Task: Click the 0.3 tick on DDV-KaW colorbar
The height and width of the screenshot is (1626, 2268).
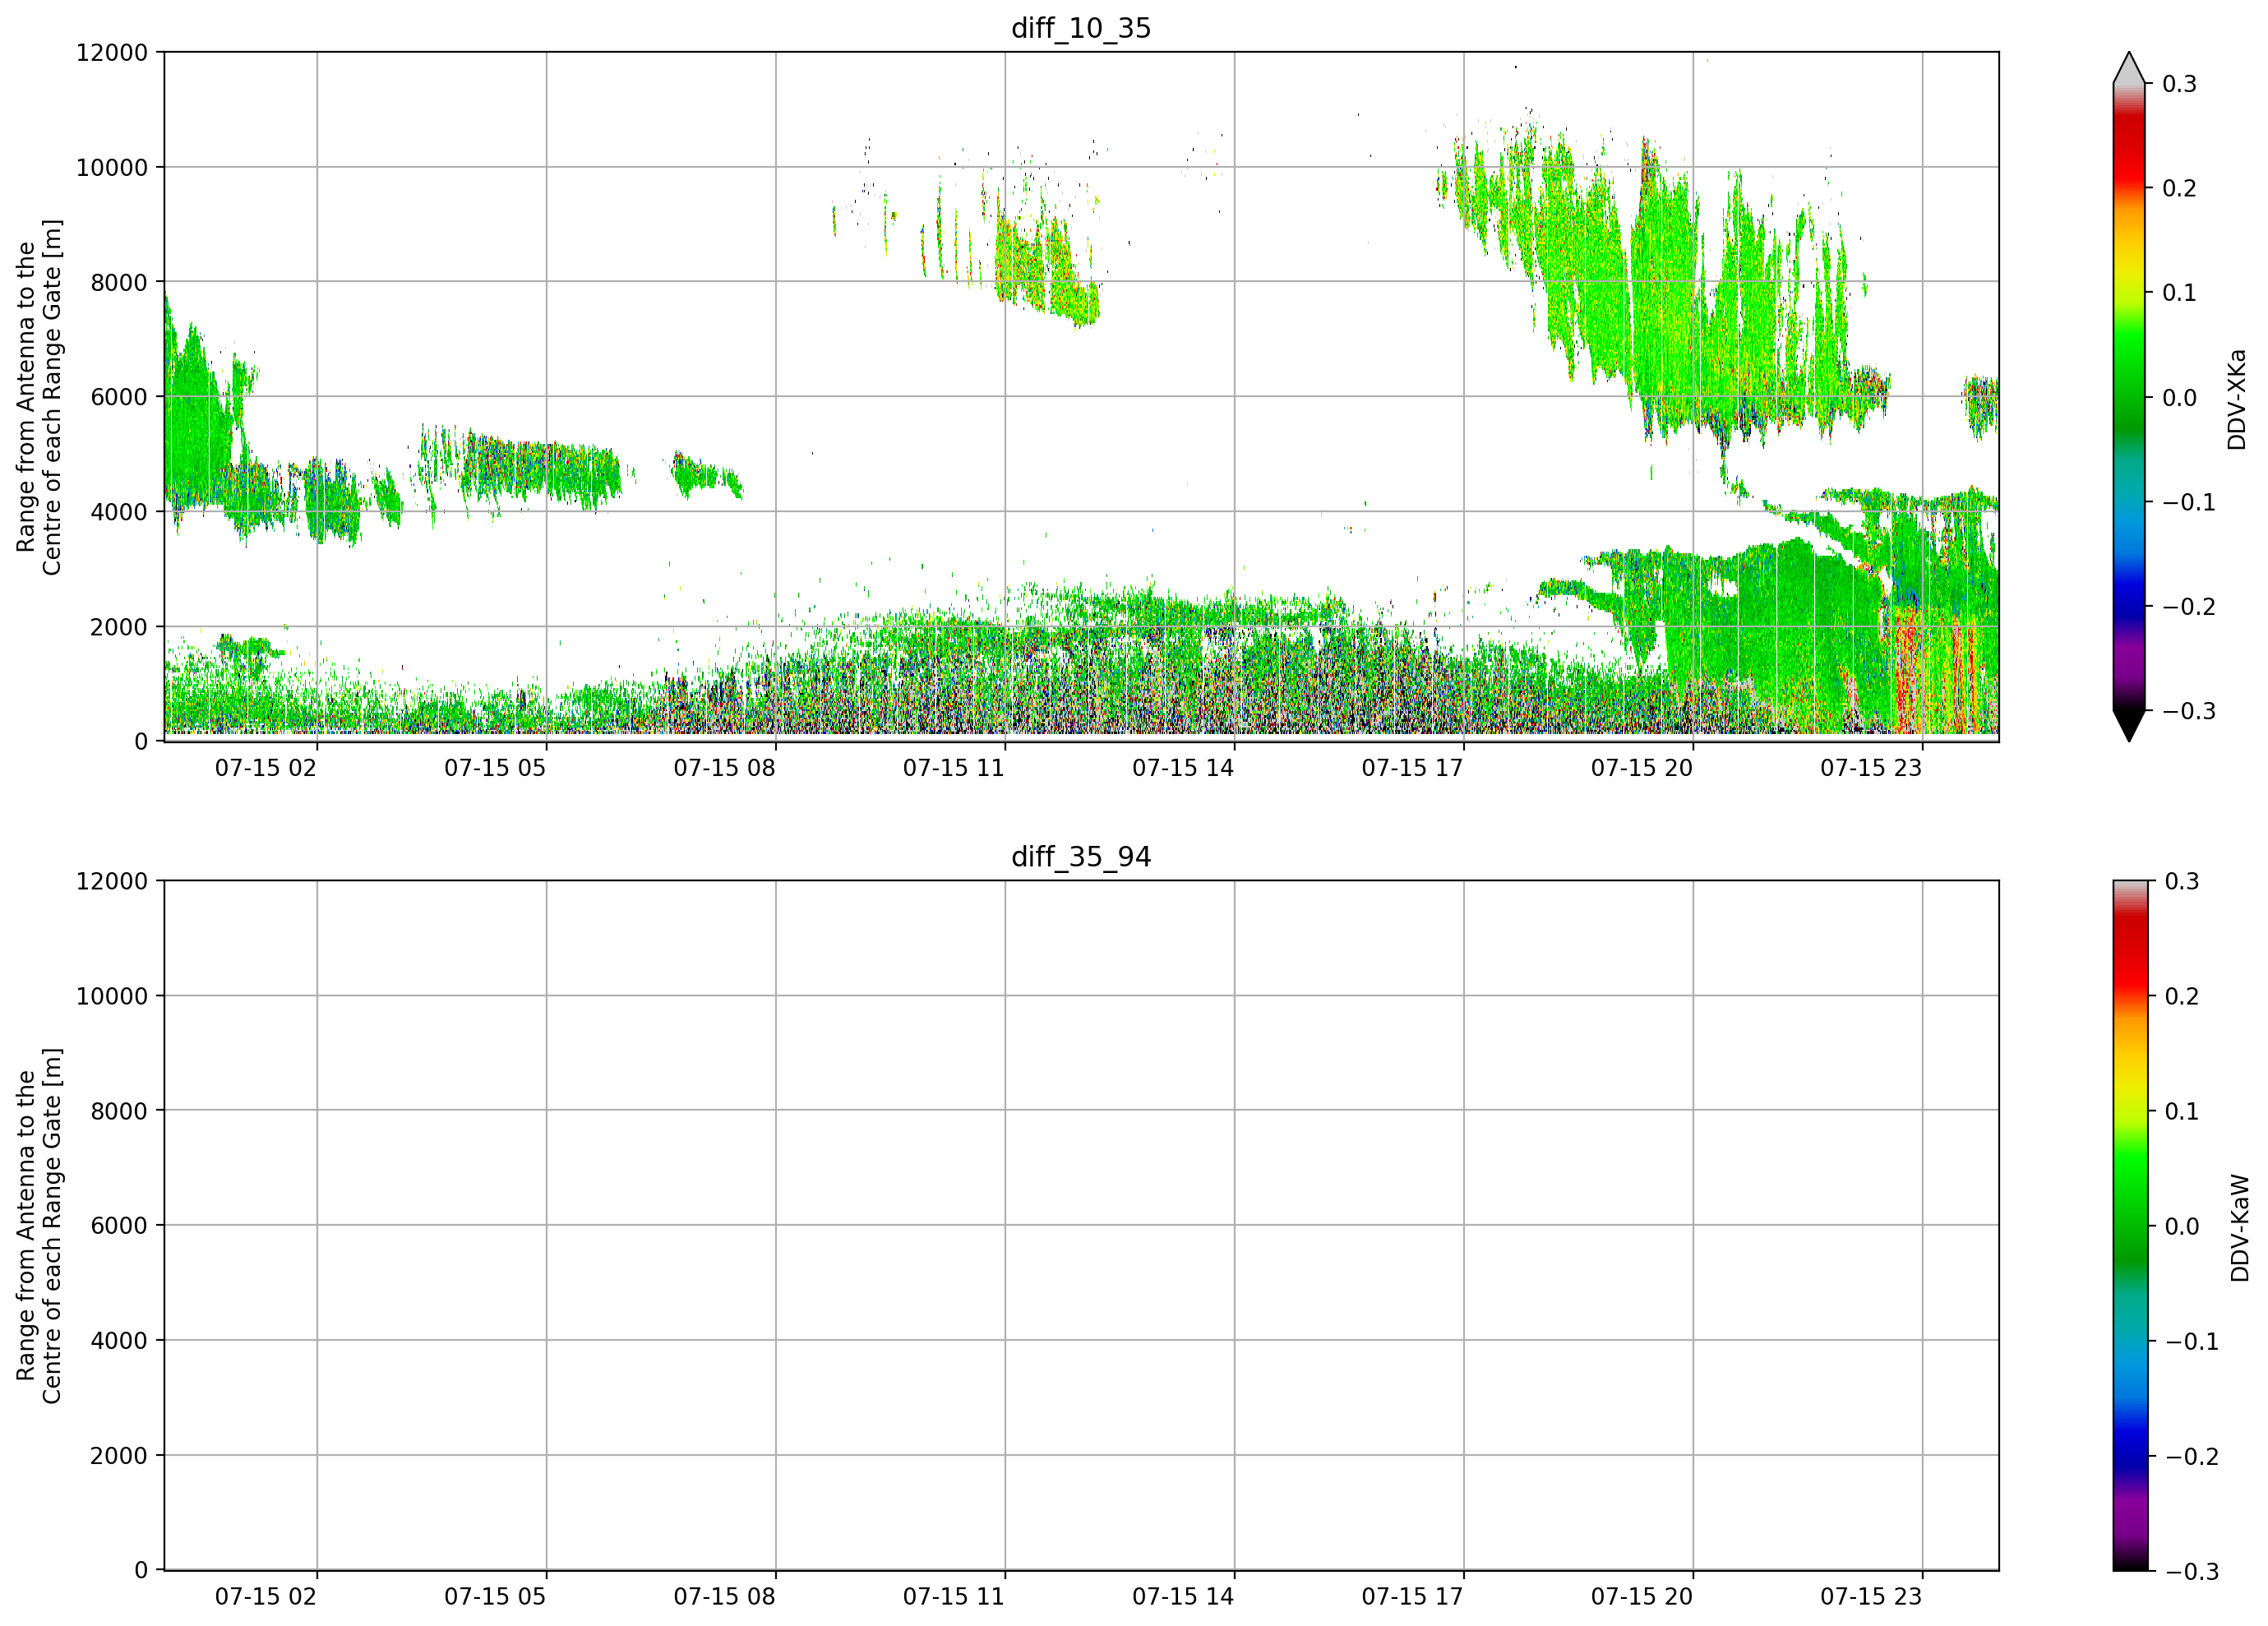Action: click(x=2183, y=881)
